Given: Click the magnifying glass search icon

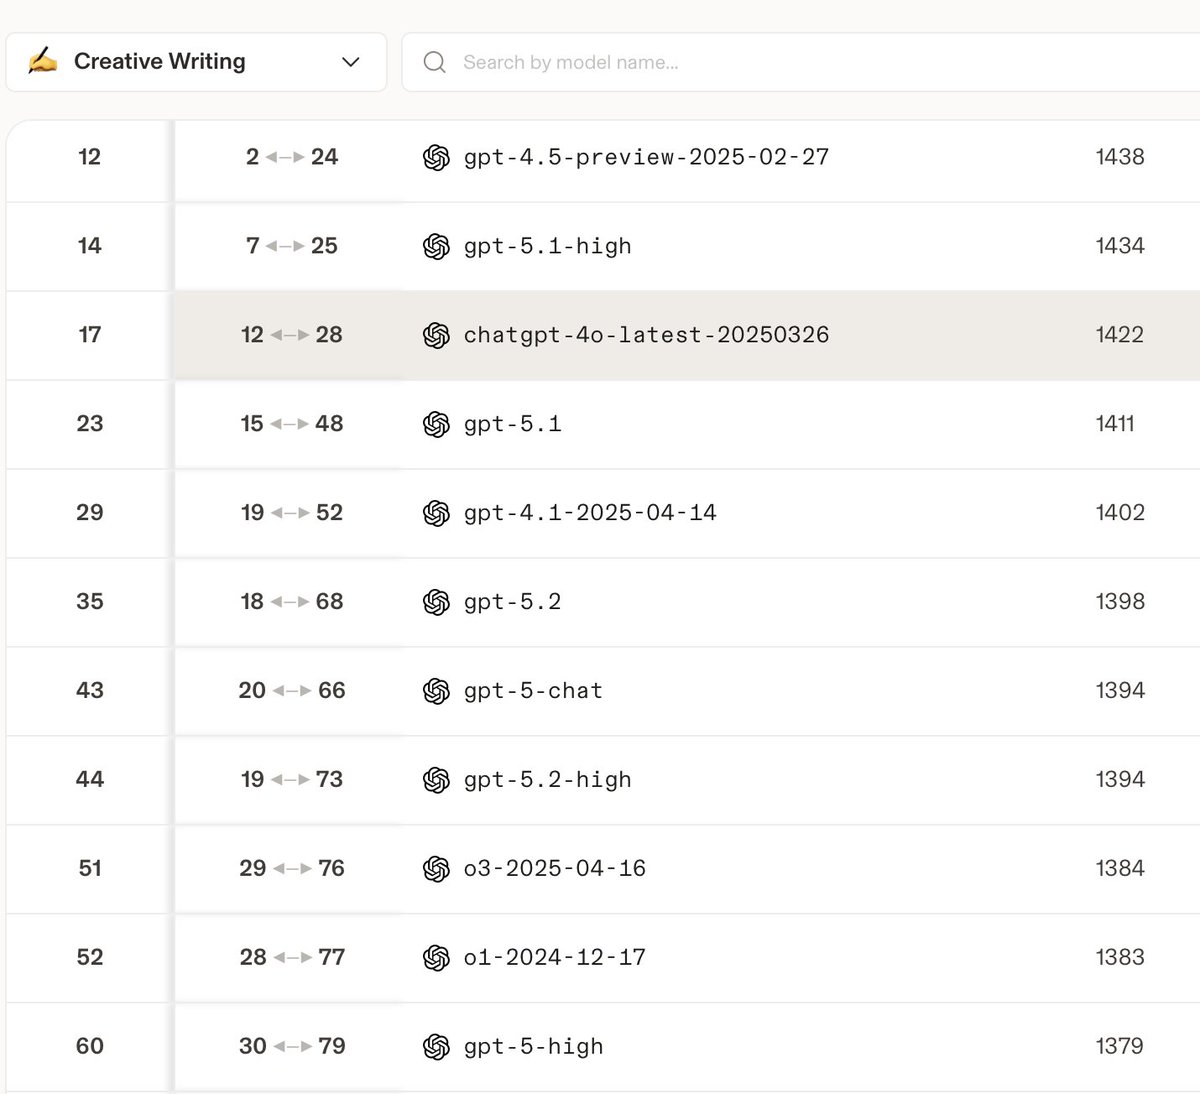Looking at the screenshot, I should click(x=435, y=62).
